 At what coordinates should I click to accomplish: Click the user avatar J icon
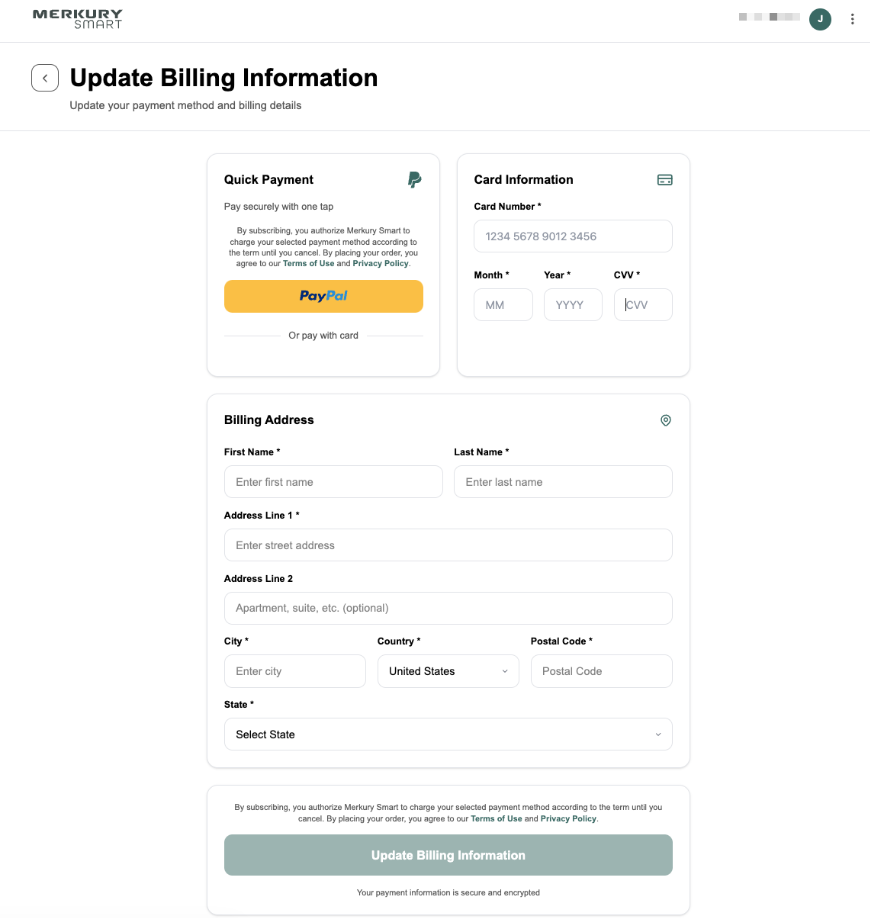820,19
